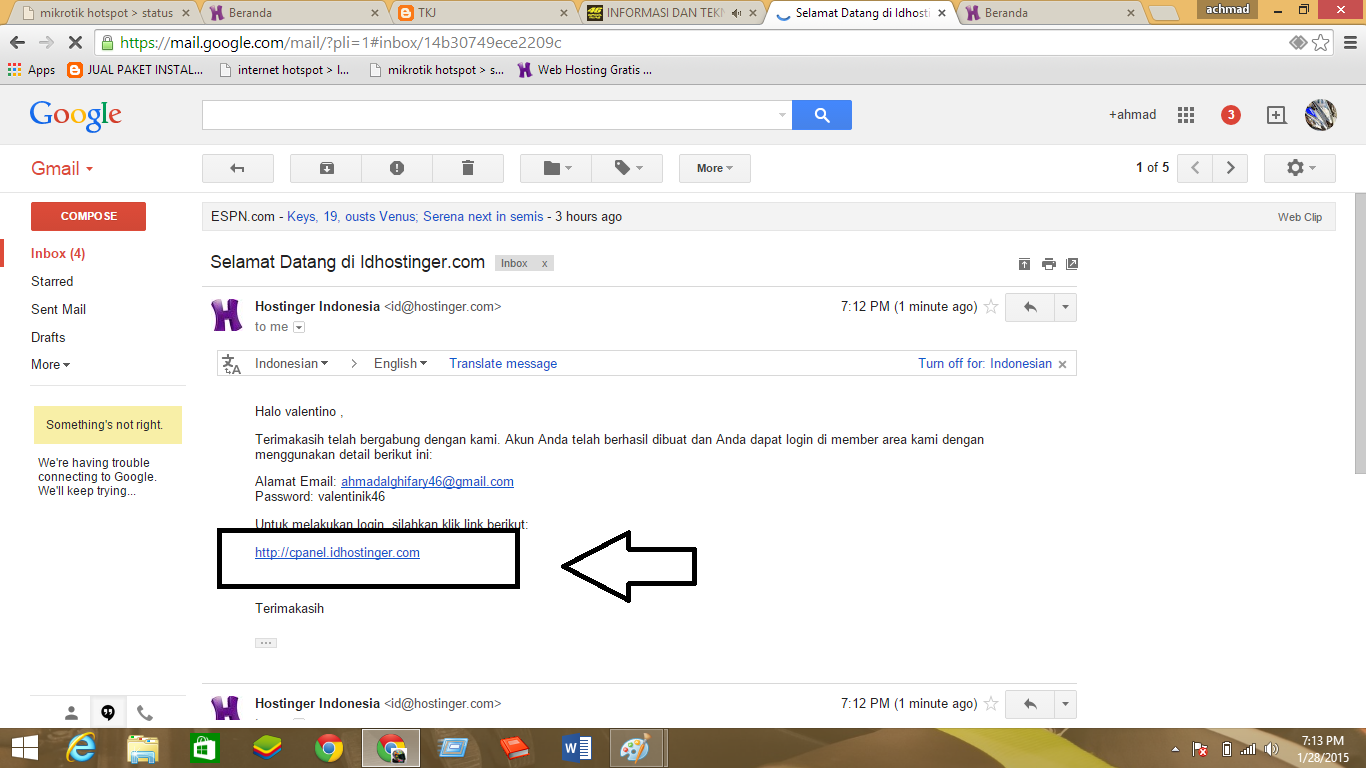
Task: Open conversation in new window icon
Action: tap(1072, 264)
